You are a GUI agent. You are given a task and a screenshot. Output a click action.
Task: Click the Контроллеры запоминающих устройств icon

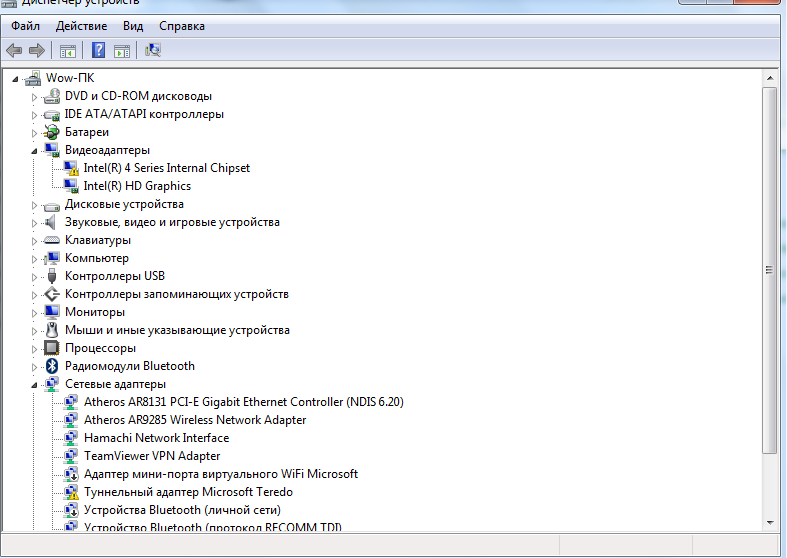coord(52,294)
